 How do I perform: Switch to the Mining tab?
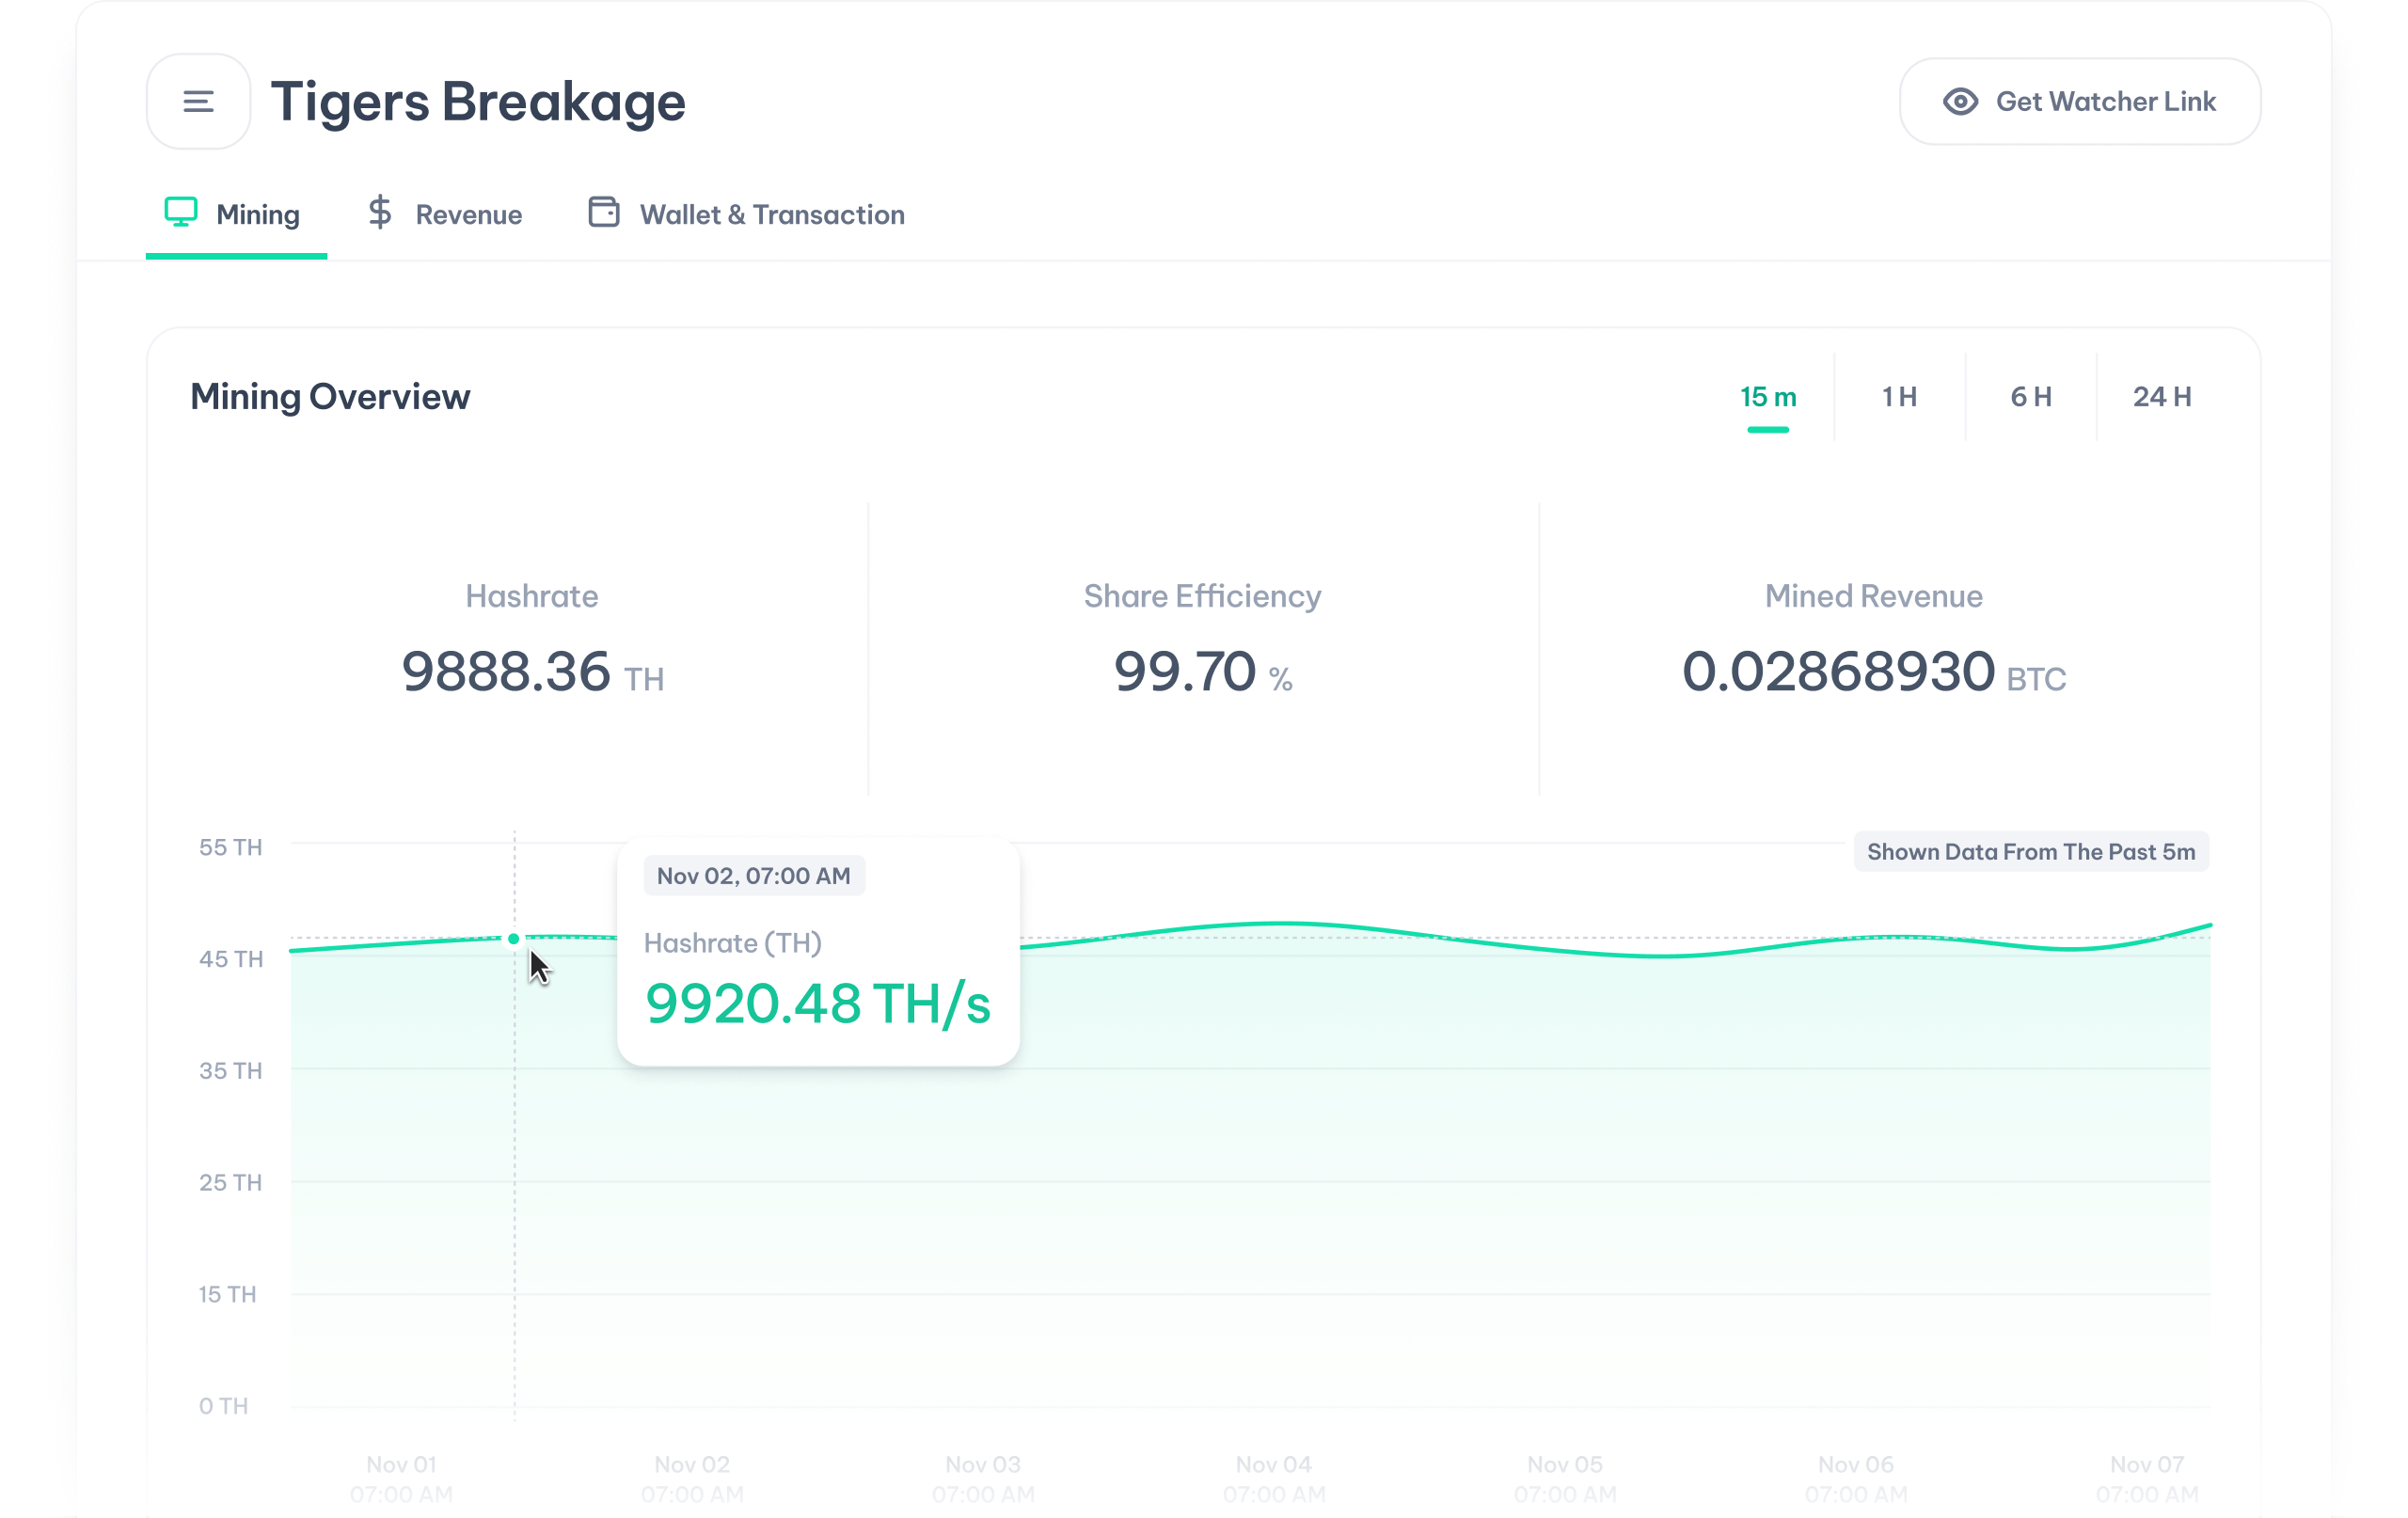click(236, 214)
